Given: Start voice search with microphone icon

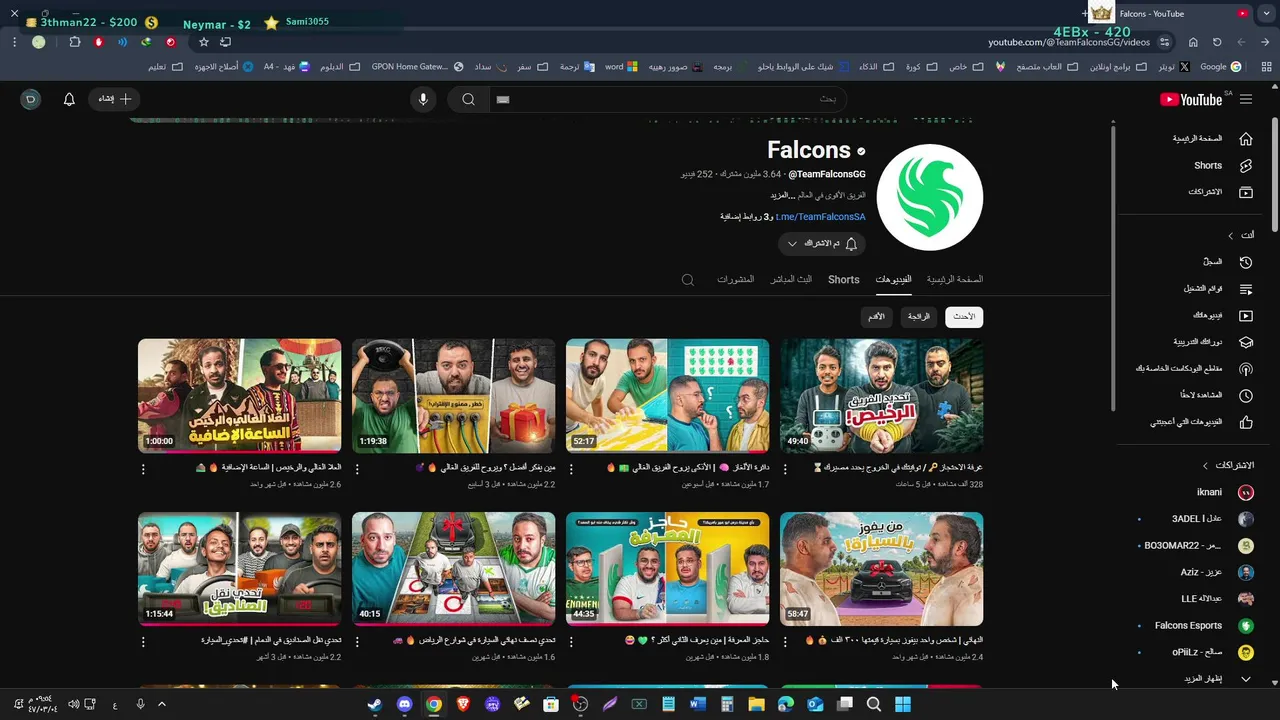Looking at the screenshot, I should click(423, 99).
